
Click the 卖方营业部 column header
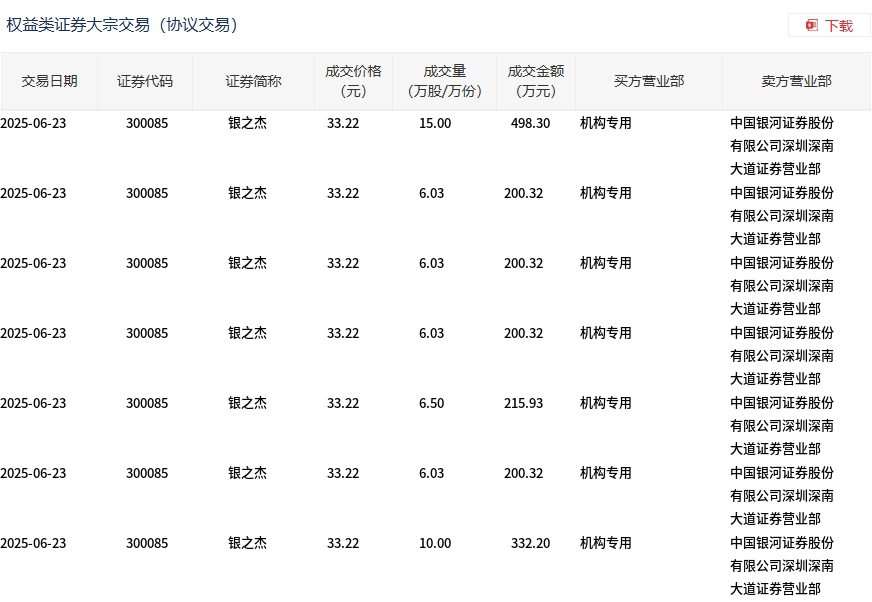[796, 81]
